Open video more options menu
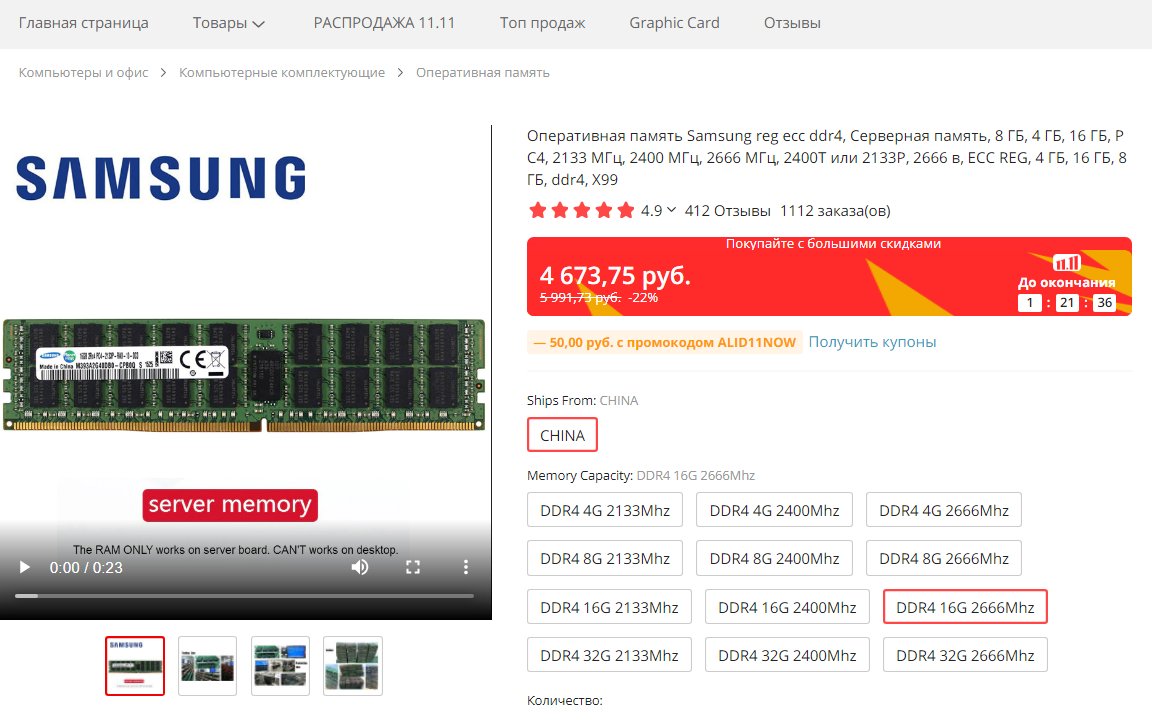Image resolution: width=1152 pixels, height=710 pixels. tap(465, 567)
